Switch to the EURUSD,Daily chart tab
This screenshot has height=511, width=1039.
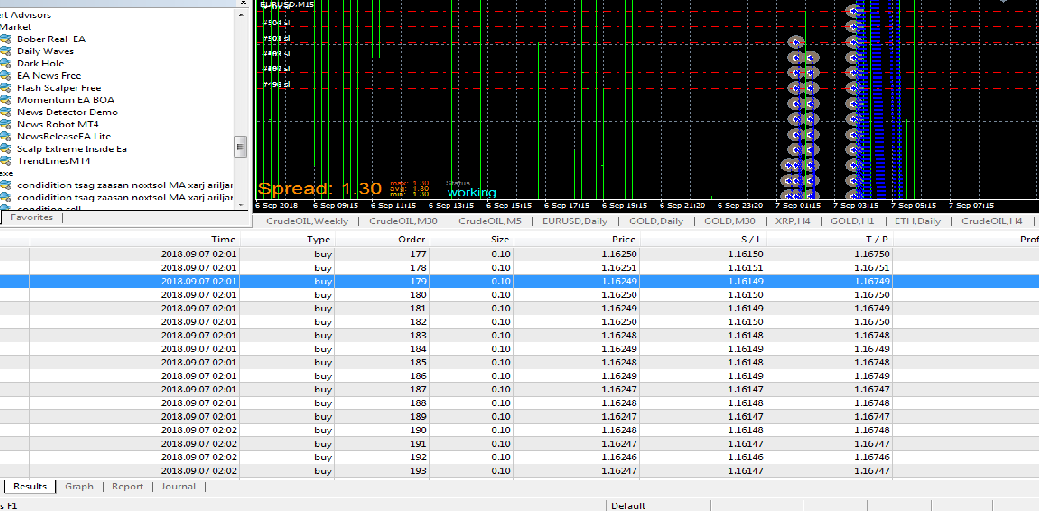tap(576, 221)
